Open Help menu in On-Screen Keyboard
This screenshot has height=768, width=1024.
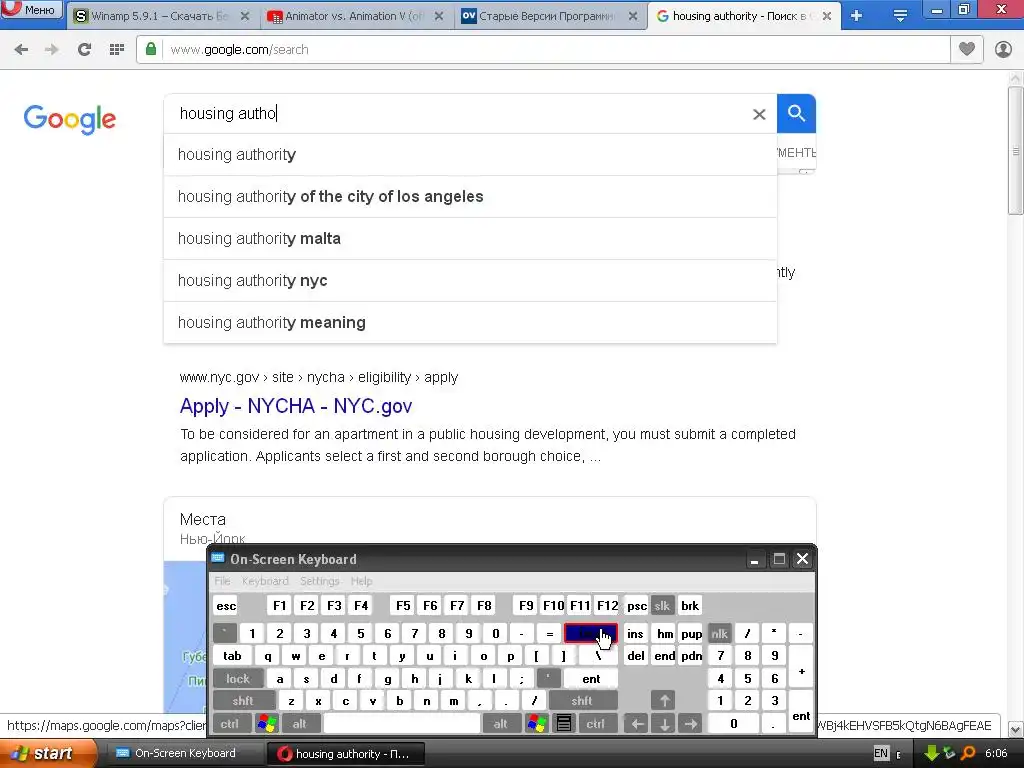tap(361, 581)
